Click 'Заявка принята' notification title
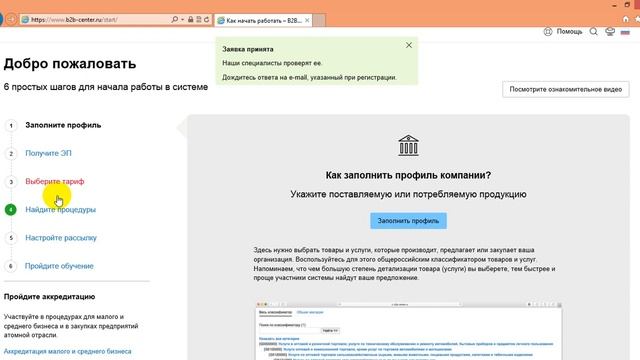The height and width of the screenshot is (360, 640). pos(248,49)
